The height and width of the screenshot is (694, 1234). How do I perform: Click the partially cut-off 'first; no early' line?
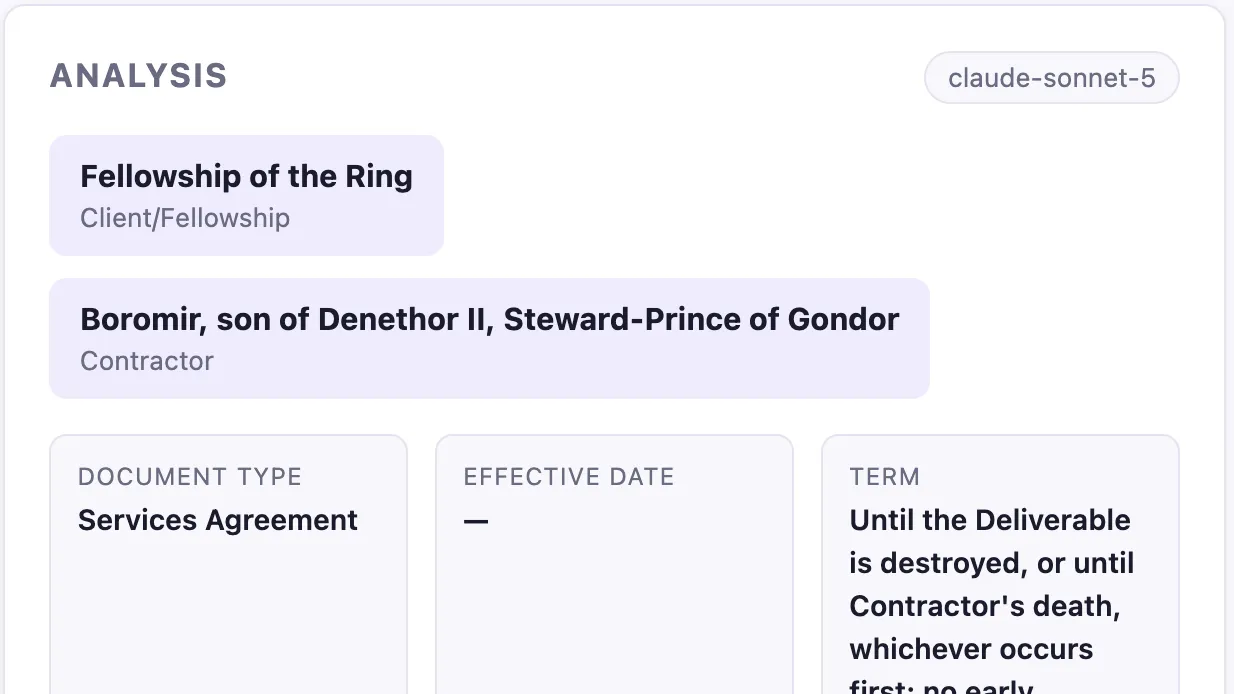[941, 686]
